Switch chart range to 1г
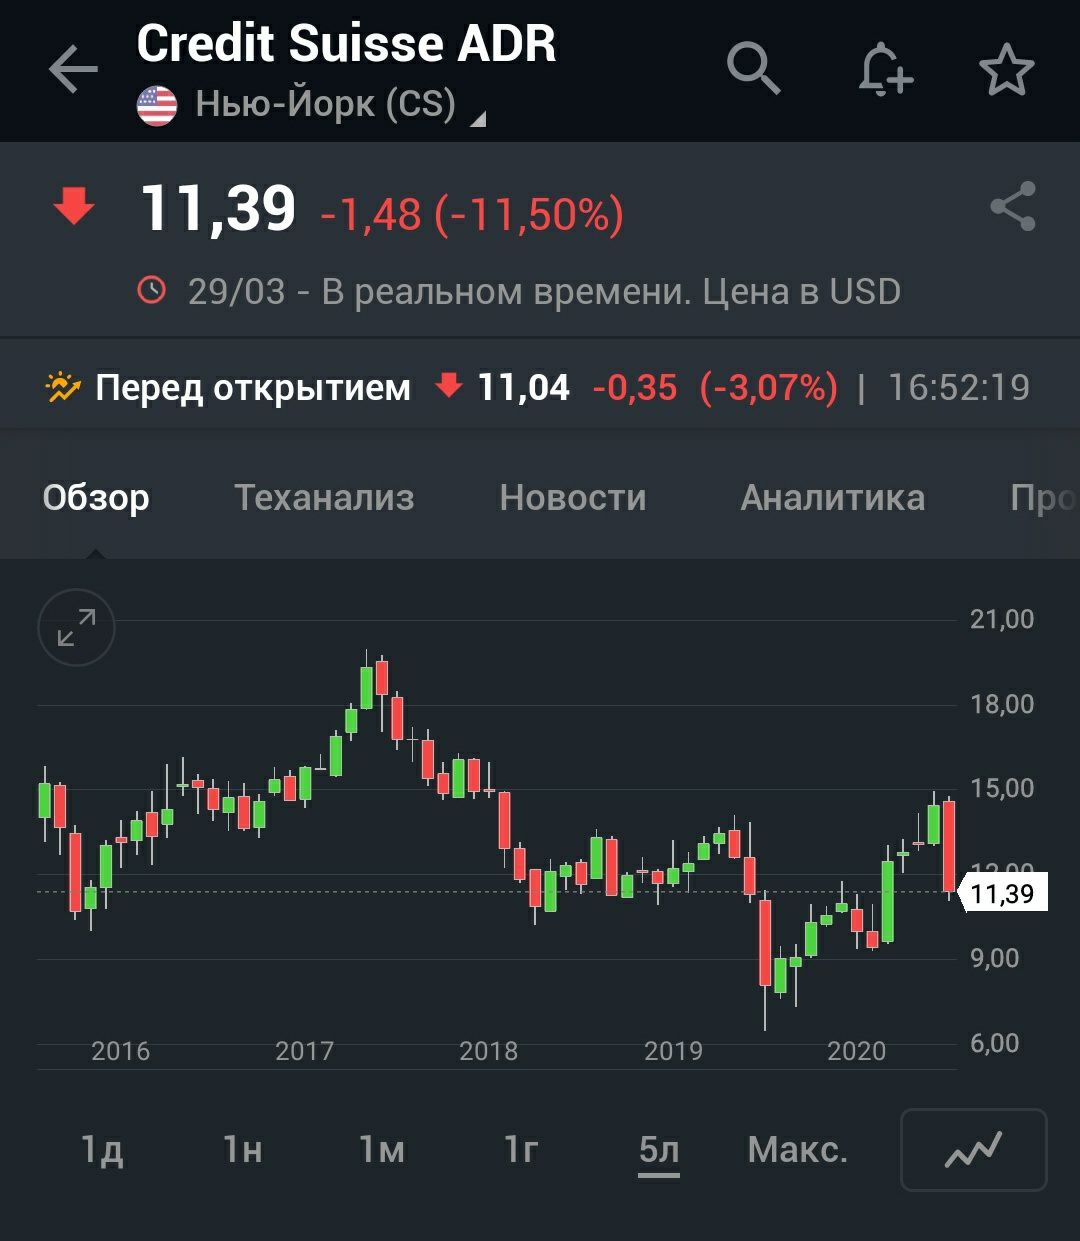This screenshot has height=1241, width=1080. (521, 1150)
